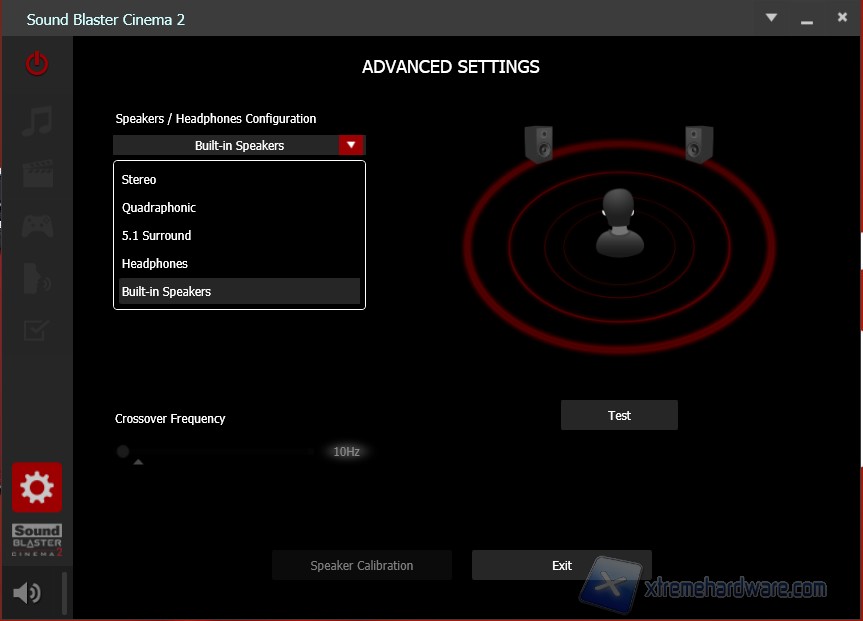Image resolution: width=863 pixels, height=621 pixels.
Task: Select the Custom checkbox profile icon
Action: click(x=37, y=330)
